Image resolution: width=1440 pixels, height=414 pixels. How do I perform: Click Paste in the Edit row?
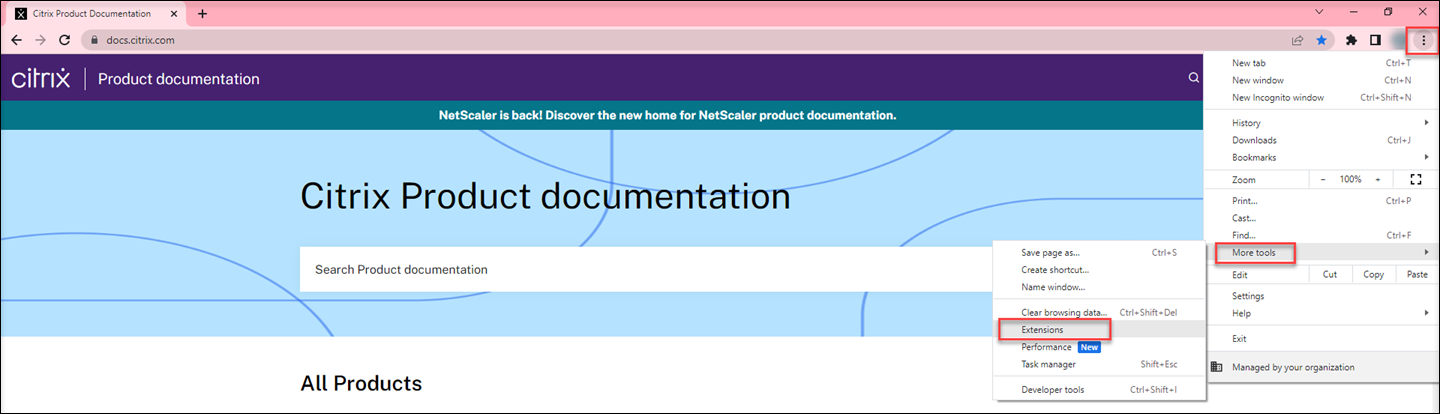[1417, 274]
